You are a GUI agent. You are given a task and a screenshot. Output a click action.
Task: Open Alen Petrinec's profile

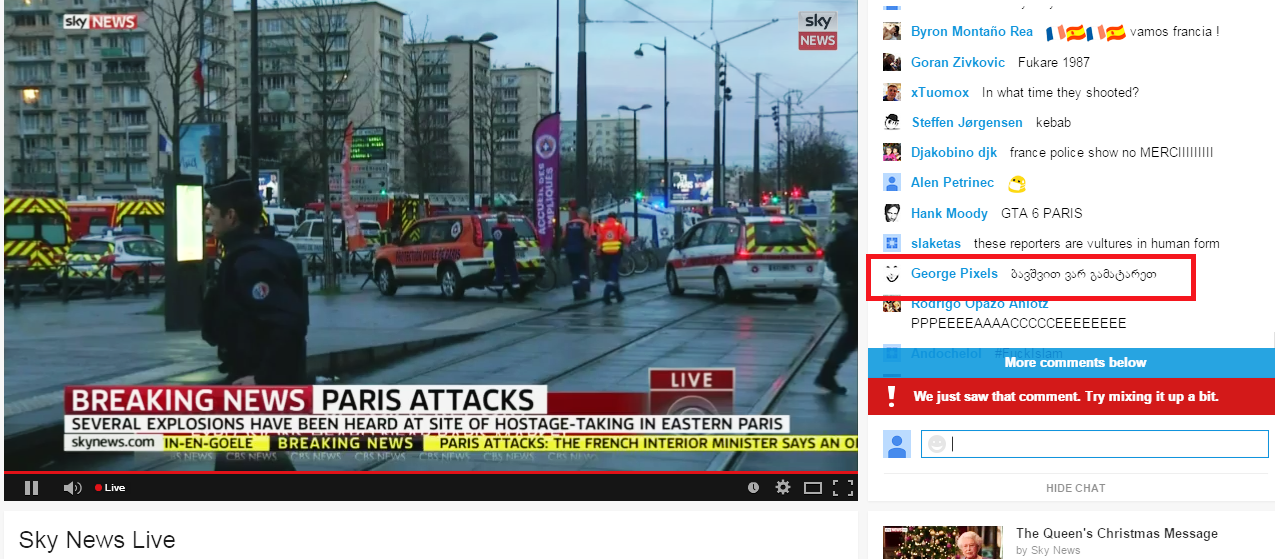tap(952, 183)
